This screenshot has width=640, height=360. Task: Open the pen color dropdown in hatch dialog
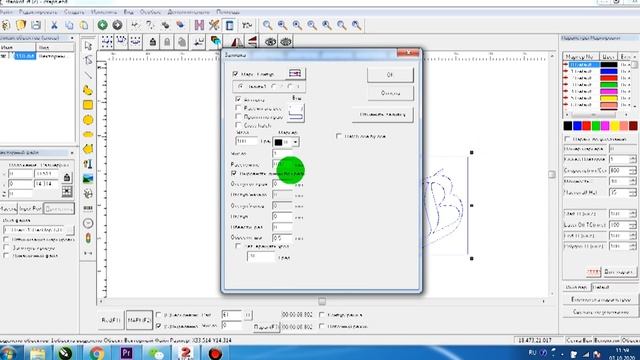tap(296, 142)
